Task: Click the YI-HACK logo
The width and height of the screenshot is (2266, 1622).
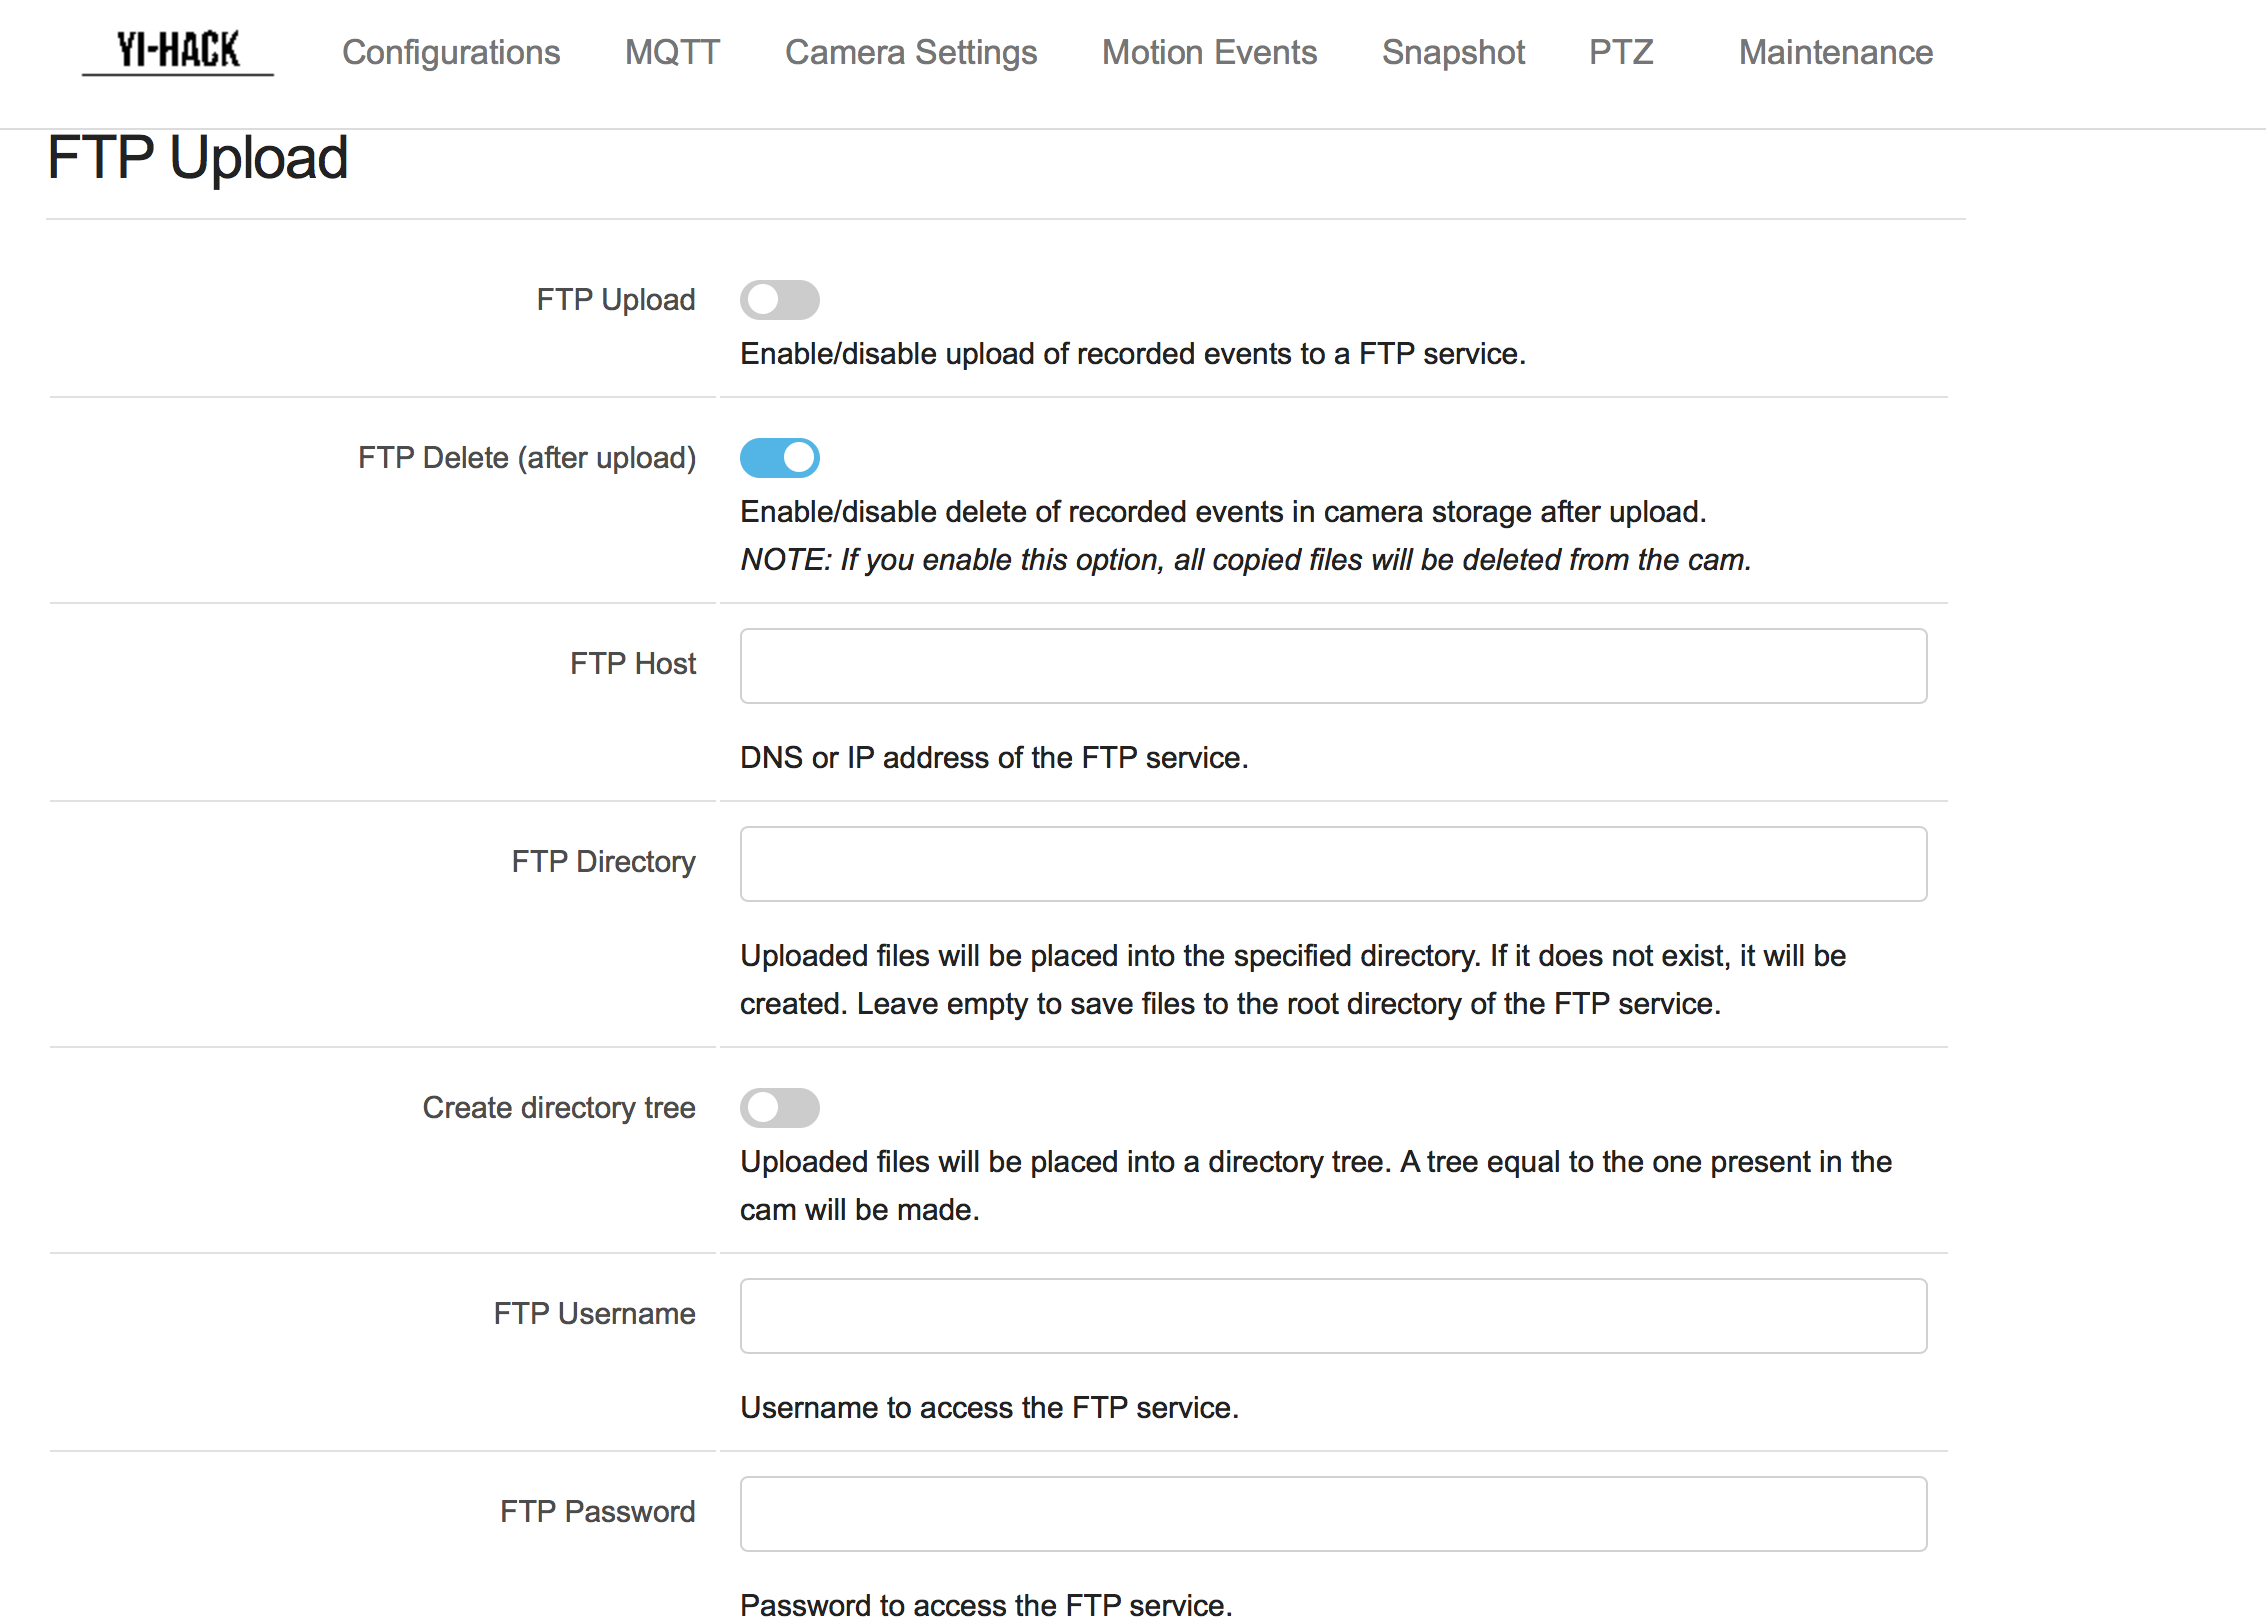Action: point(178,50)
